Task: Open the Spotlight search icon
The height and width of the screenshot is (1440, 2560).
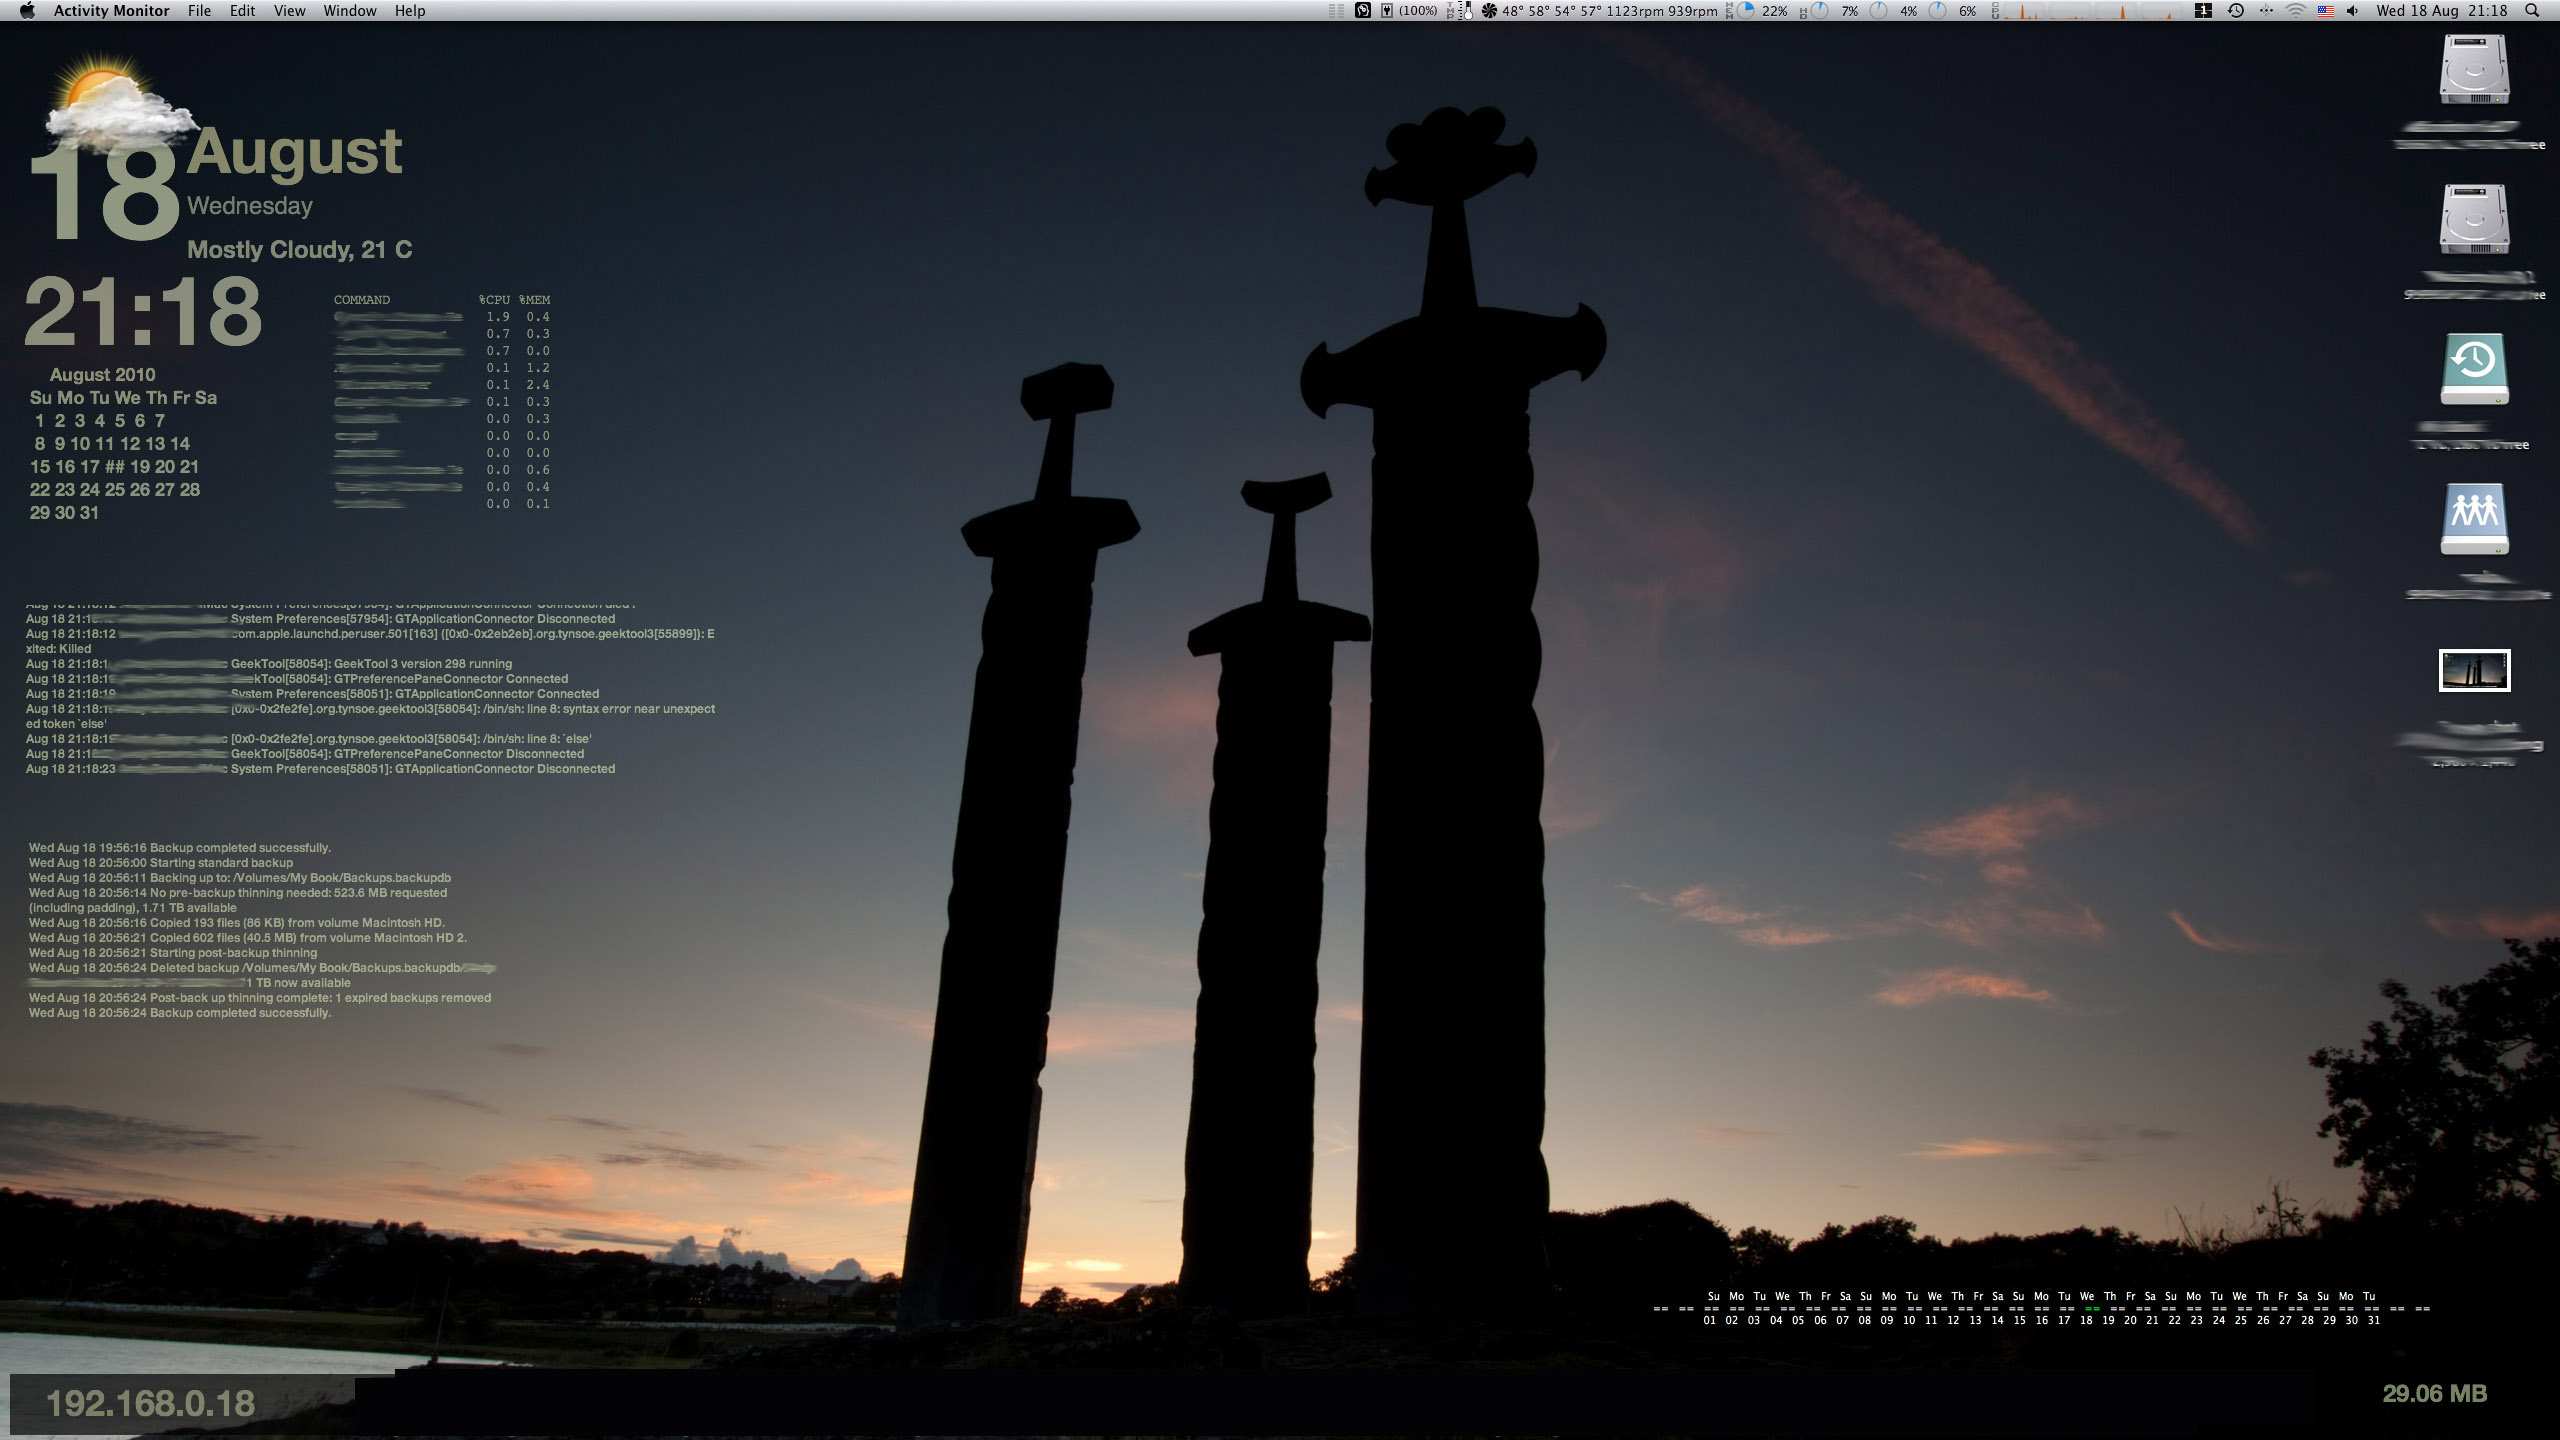Action: click(x=2532, y=11)
